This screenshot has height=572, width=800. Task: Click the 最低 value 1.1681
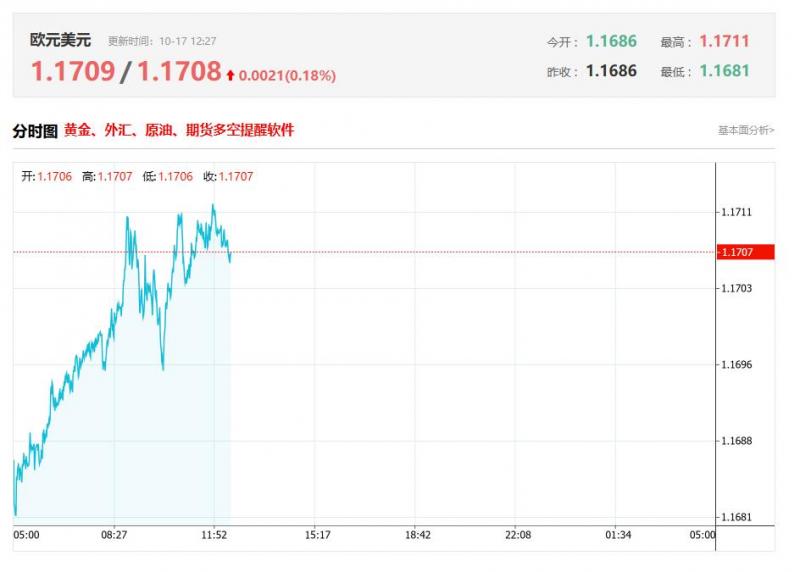tap(724, 70)
